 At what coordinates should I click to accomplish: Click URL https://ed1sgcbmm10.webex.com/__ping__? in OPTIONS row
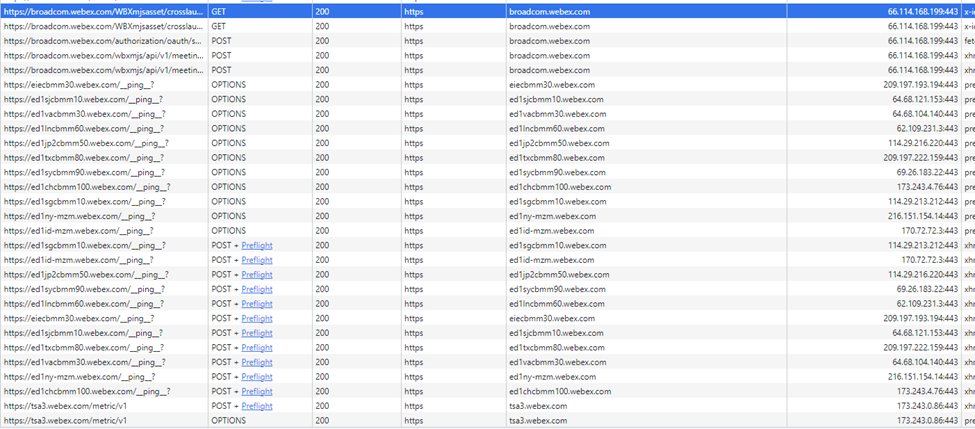pos(85,202)
